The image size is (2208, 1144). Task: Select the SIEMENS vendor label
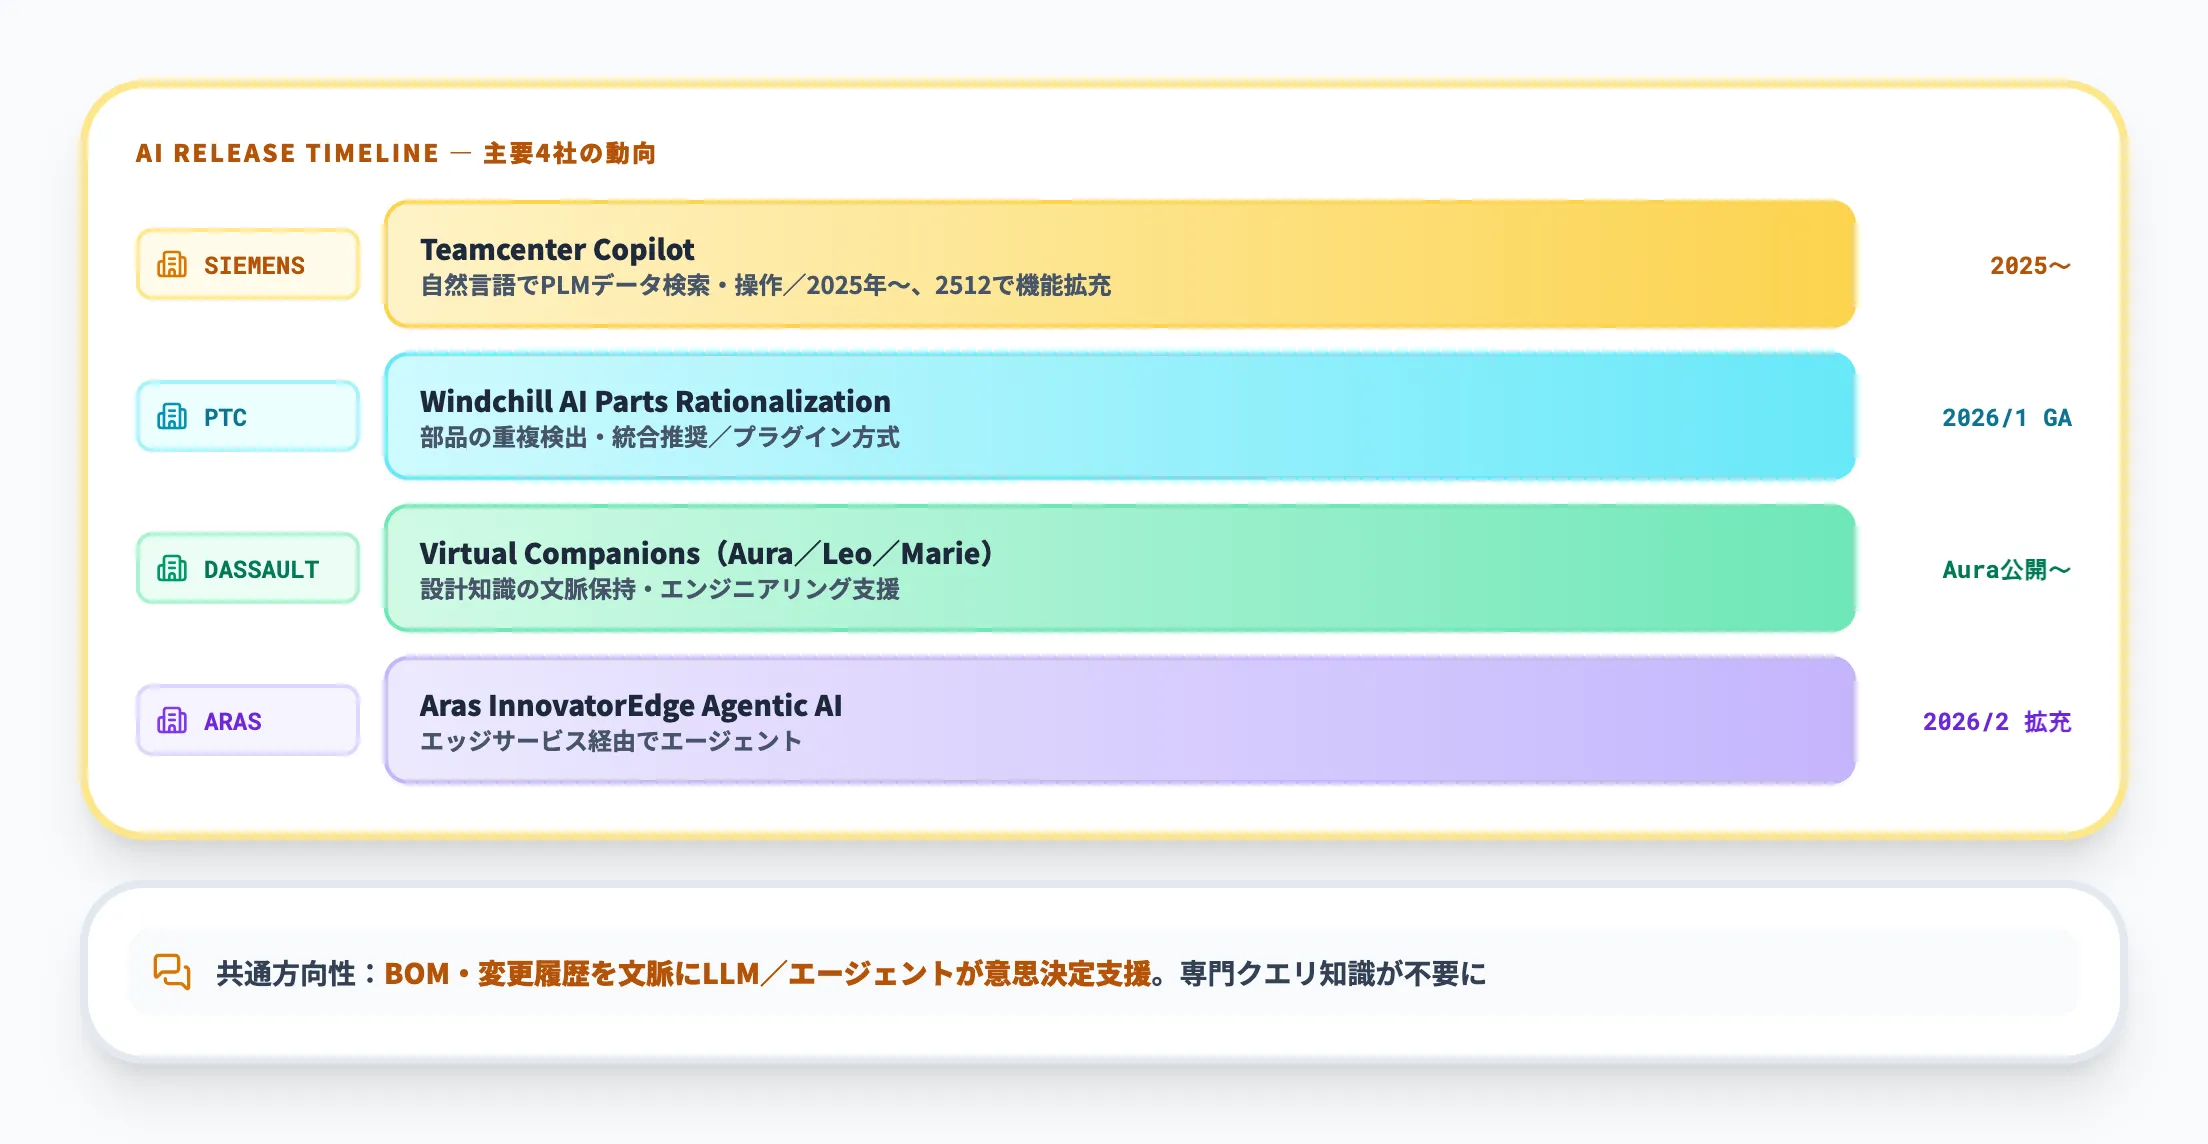pos(254,266)
